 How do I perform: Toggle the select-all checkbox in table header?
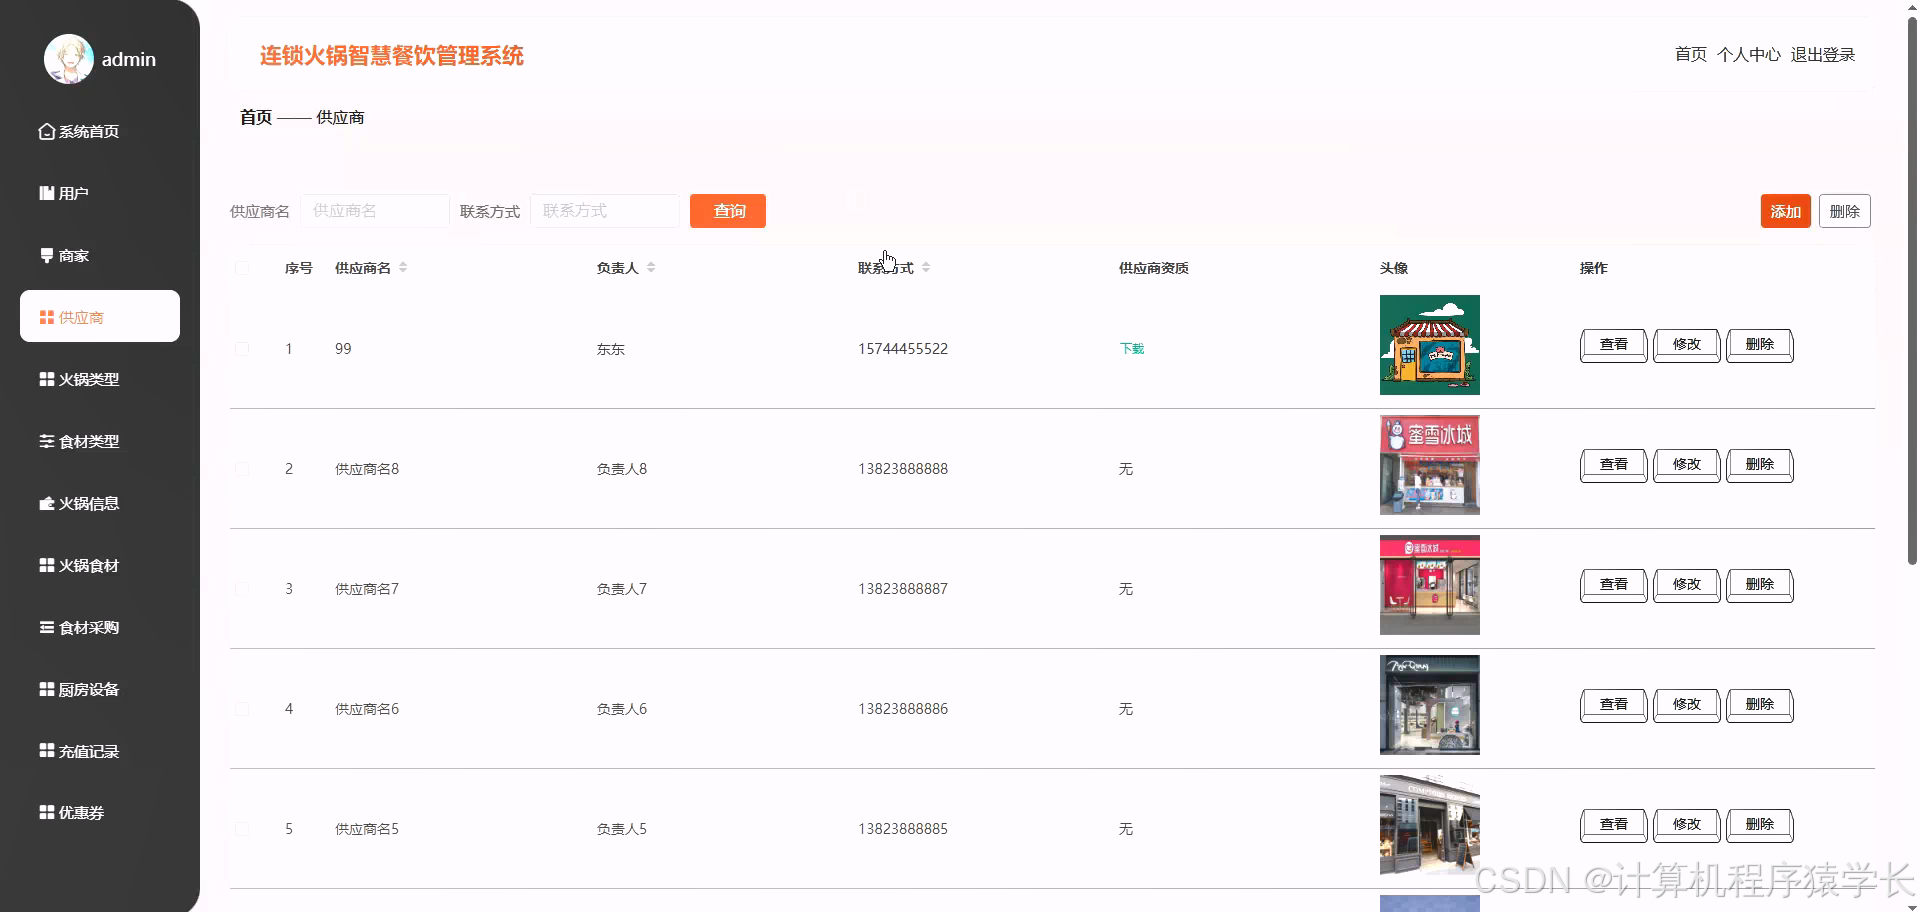pos(242,267)
